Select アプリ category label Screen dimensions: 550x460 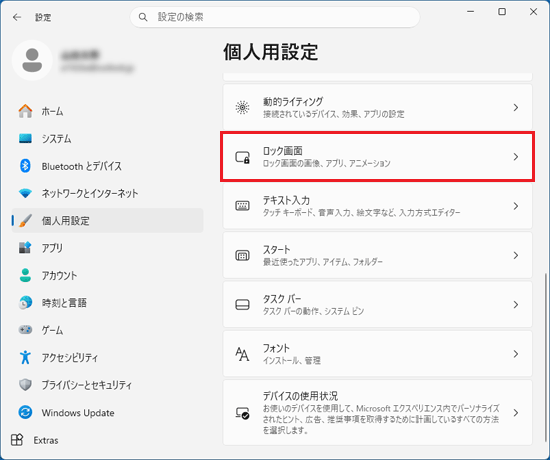pos(52,248)
